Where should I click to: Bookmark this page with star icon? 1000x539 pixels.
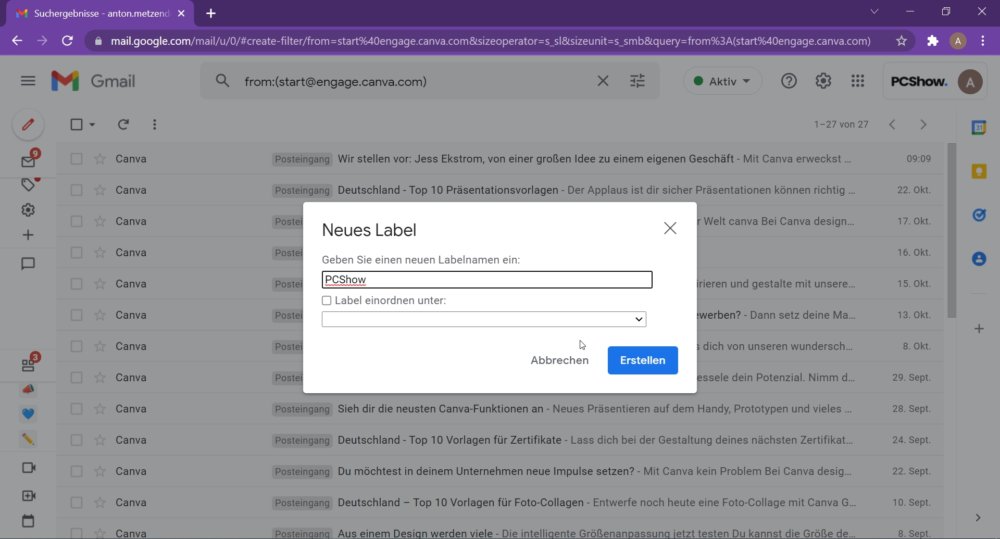click(901, 41)
